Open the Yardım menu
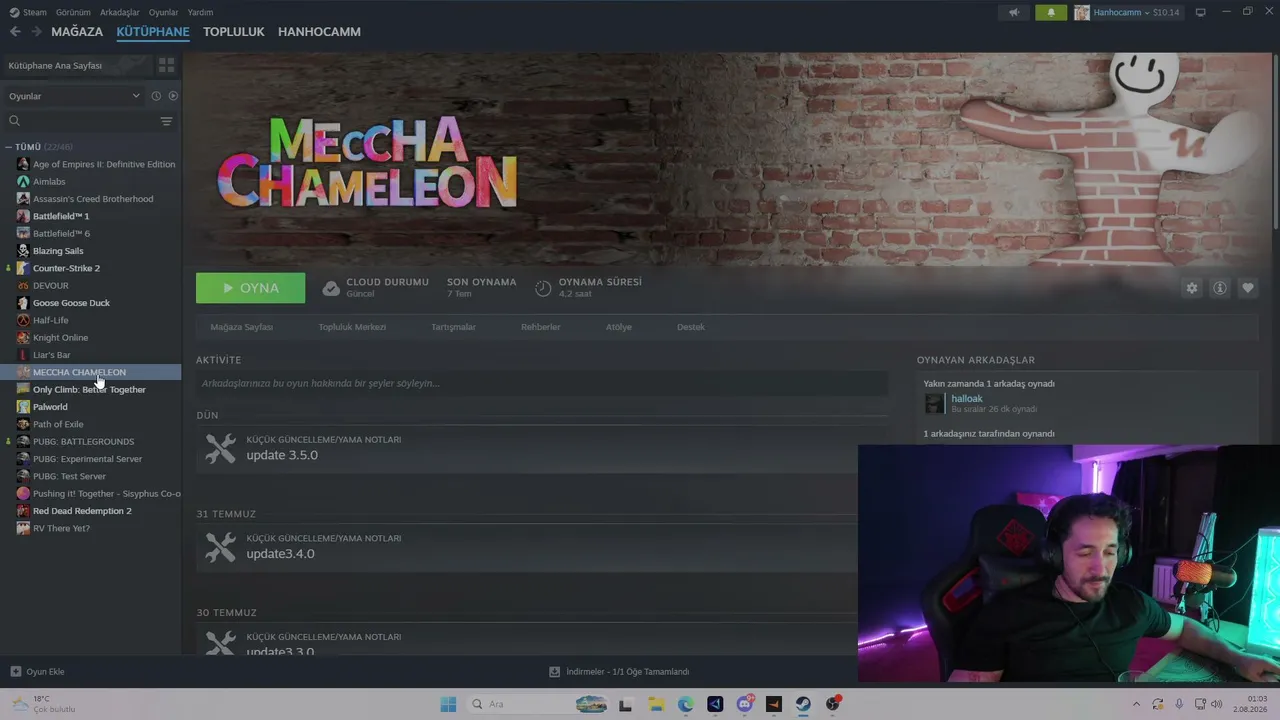Image resolution: width=1280 pixels, height=720 pixels. [x=200, y=12]
